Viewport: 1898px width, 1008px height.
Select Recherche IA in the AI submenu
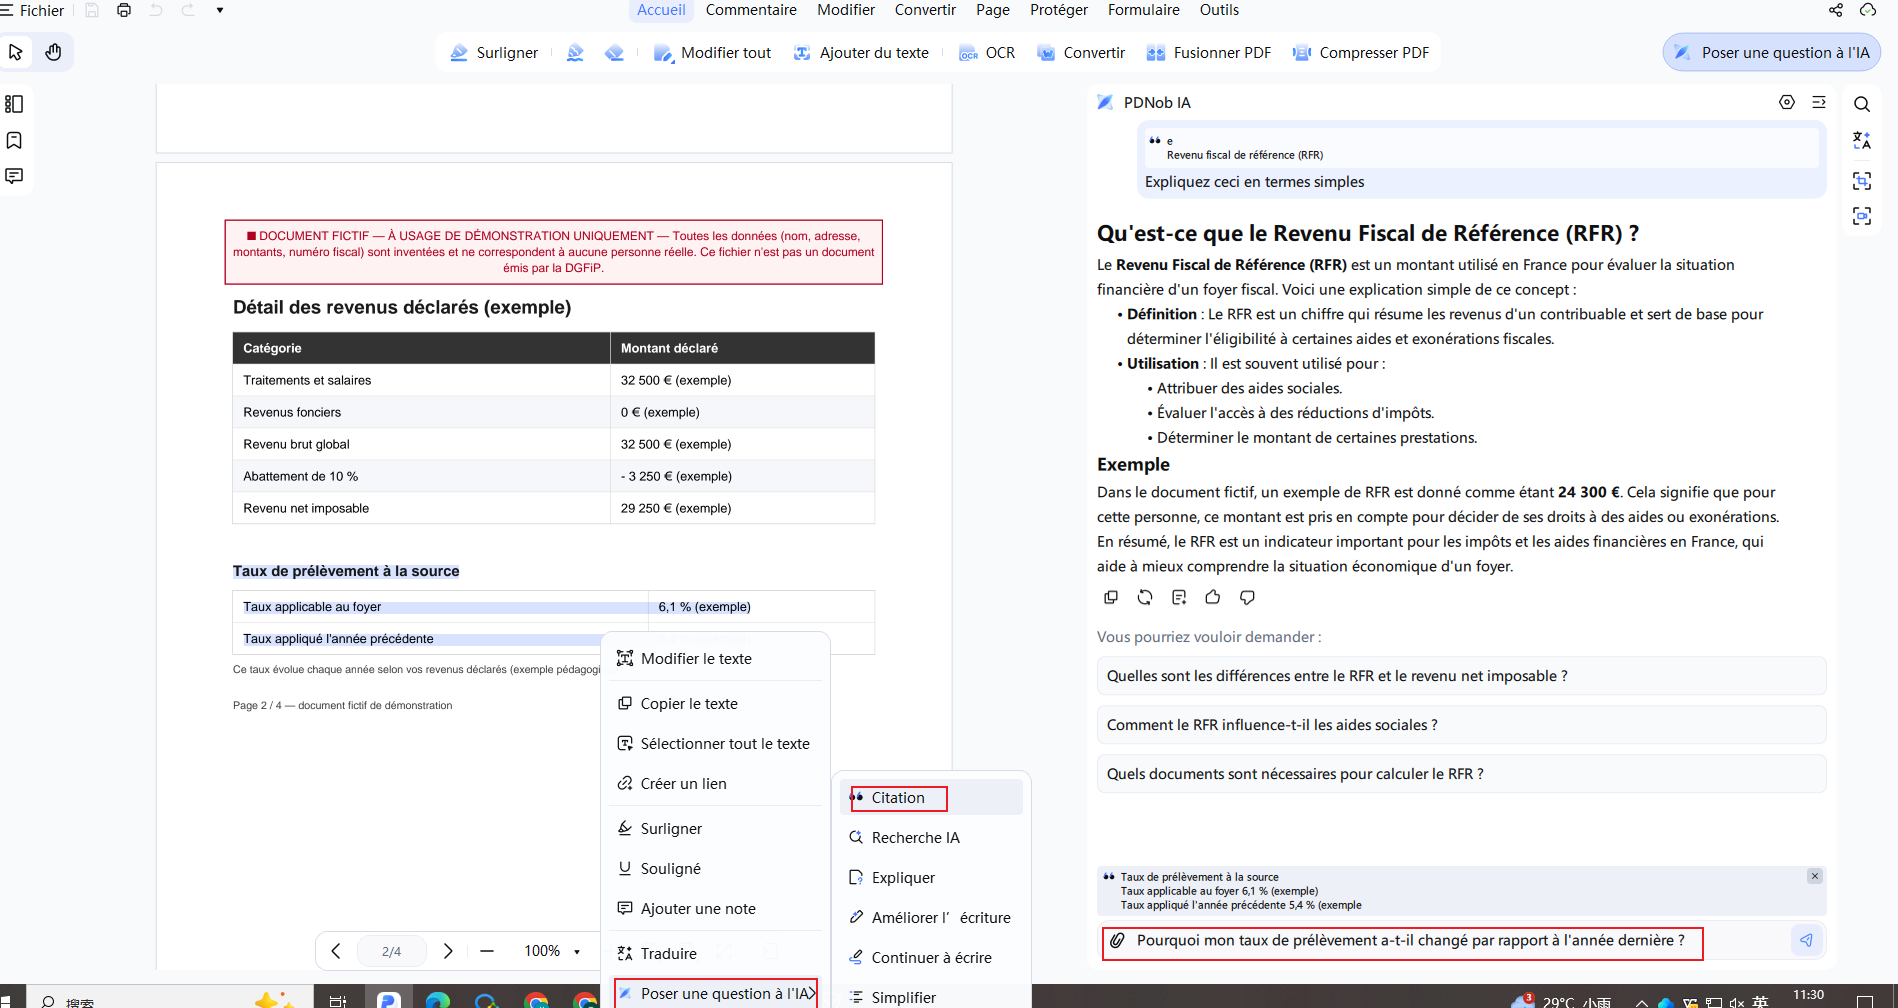click(931, 838)
